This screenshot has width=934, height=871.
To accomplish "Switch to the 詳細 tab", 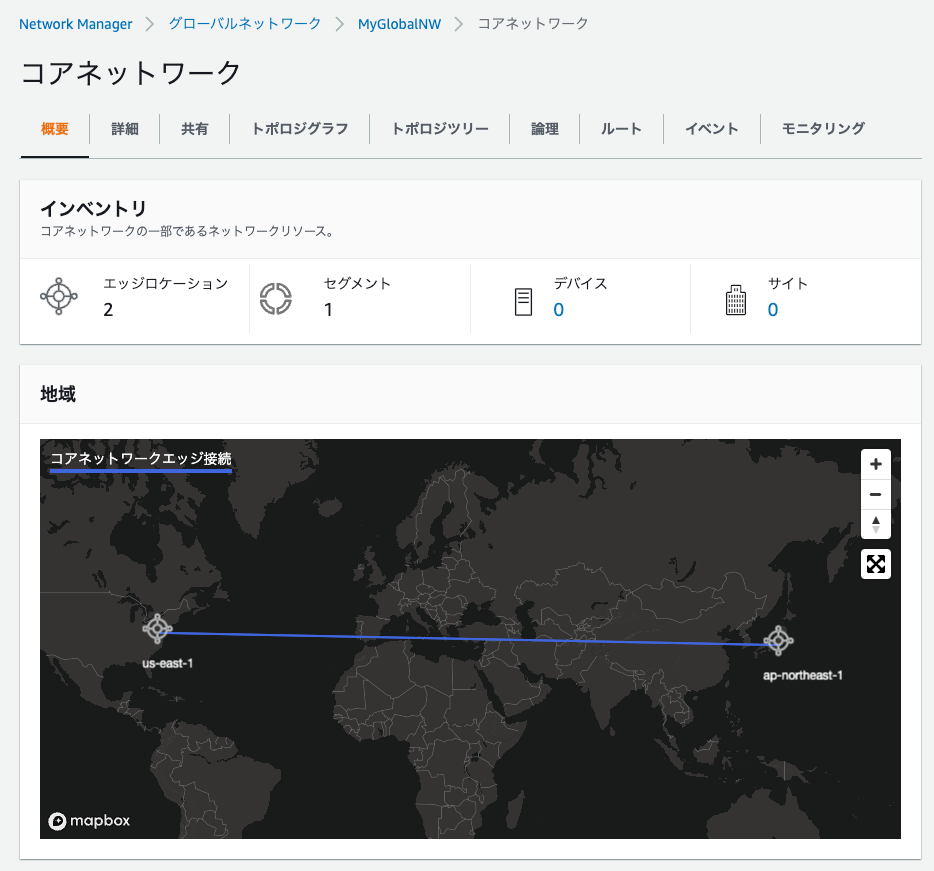I will coord(125,129).
